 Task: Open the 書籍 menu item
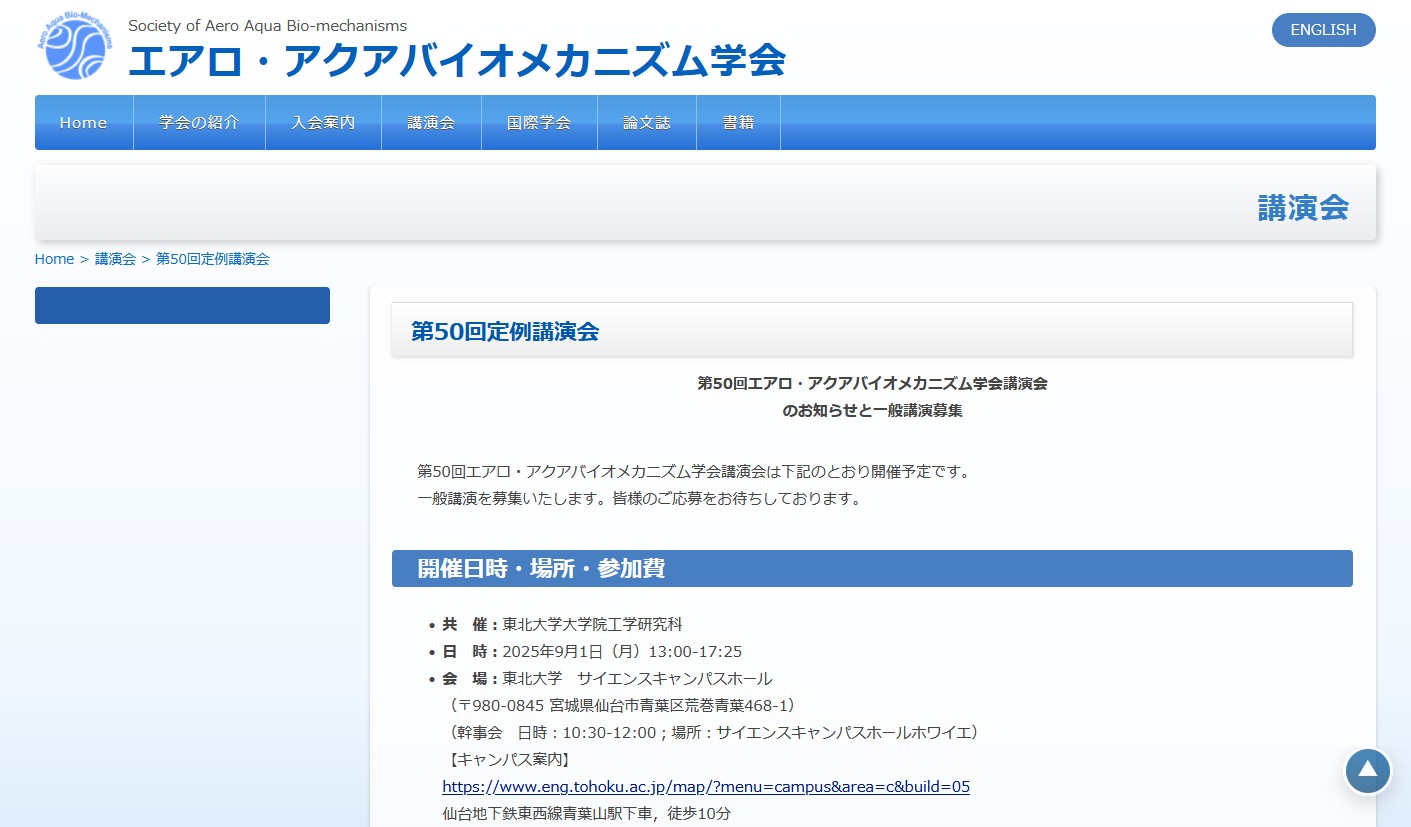coord(738,123)
